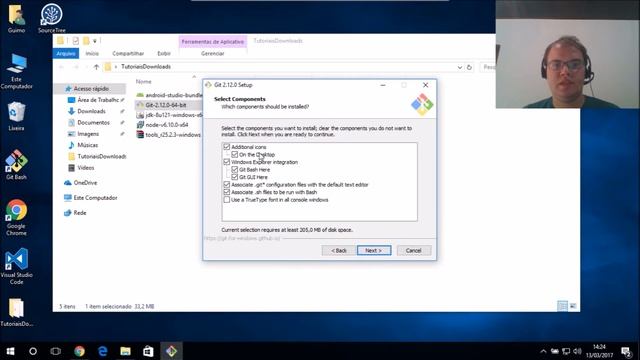Open Chrome from the taskbar
The image size is (640, 360).
point(79,351)
